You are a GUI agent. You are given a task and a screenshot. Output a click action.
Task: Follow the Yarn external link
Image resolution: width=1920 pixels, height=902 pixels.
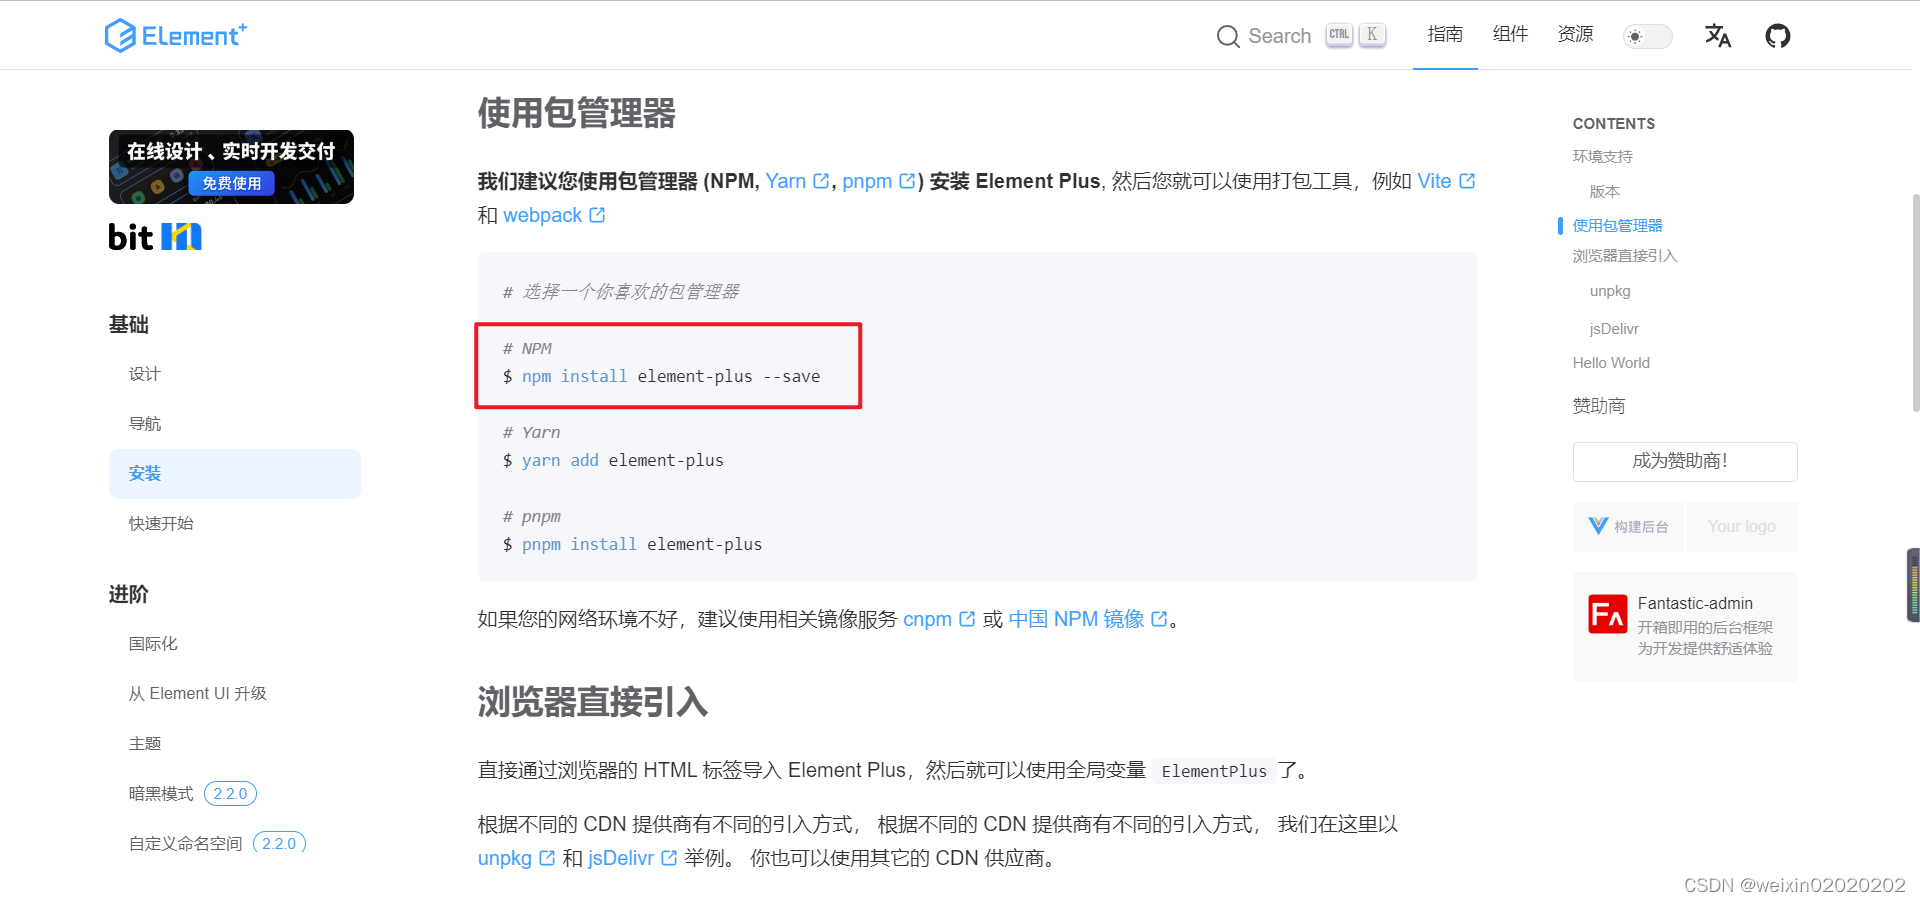coord(797,181)
